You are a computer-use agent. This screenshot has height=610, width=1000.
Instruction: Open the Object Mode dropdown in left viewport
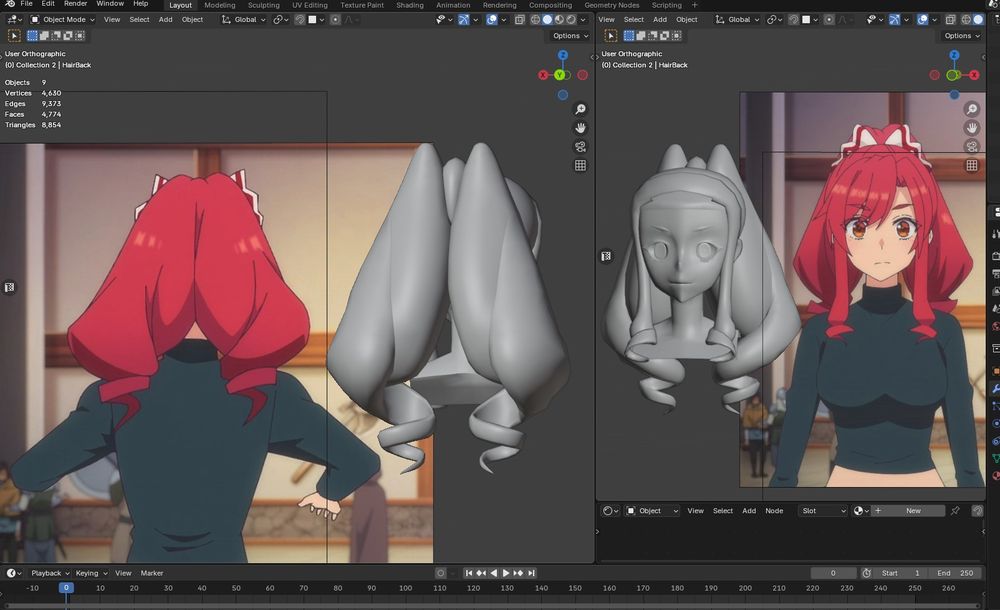(x=62, y=20)
